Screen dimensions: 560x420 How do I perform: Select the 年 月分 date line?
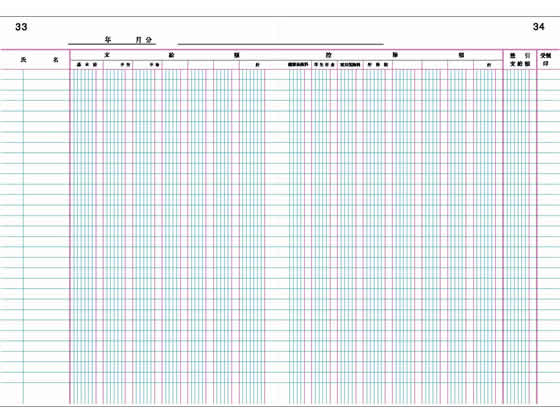coord(112,40)
